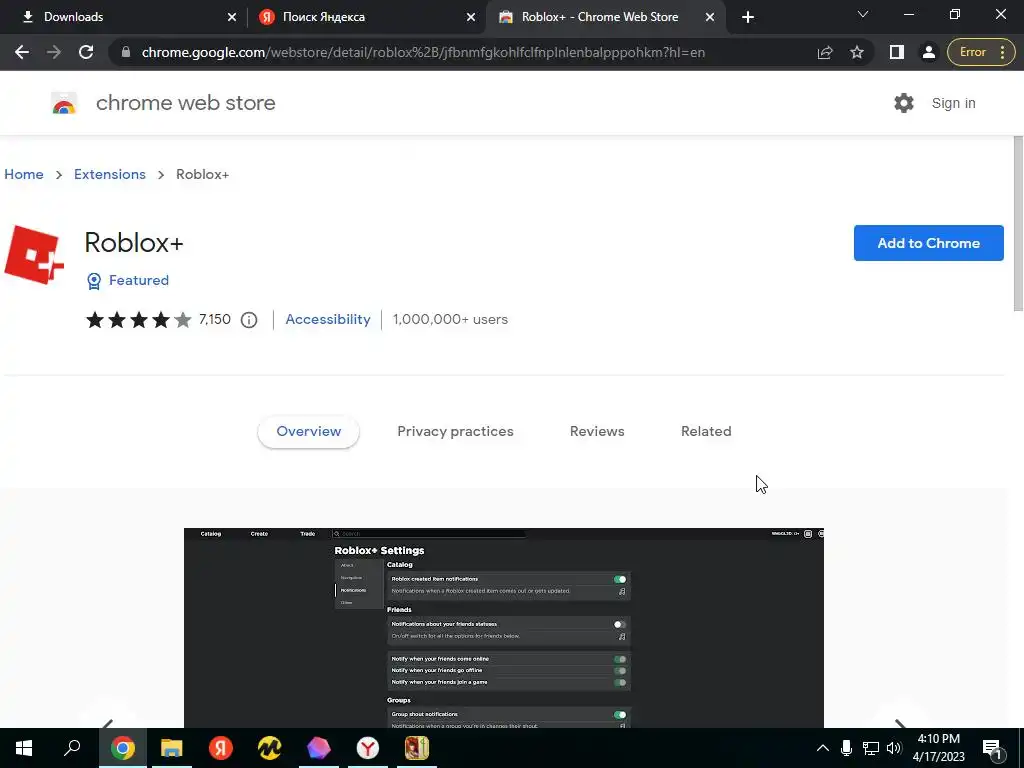Image resolution: width=1024 pixels, height=768 pixels.
Task: Click the microphone tray icon
Action: [x=846, y=748]
